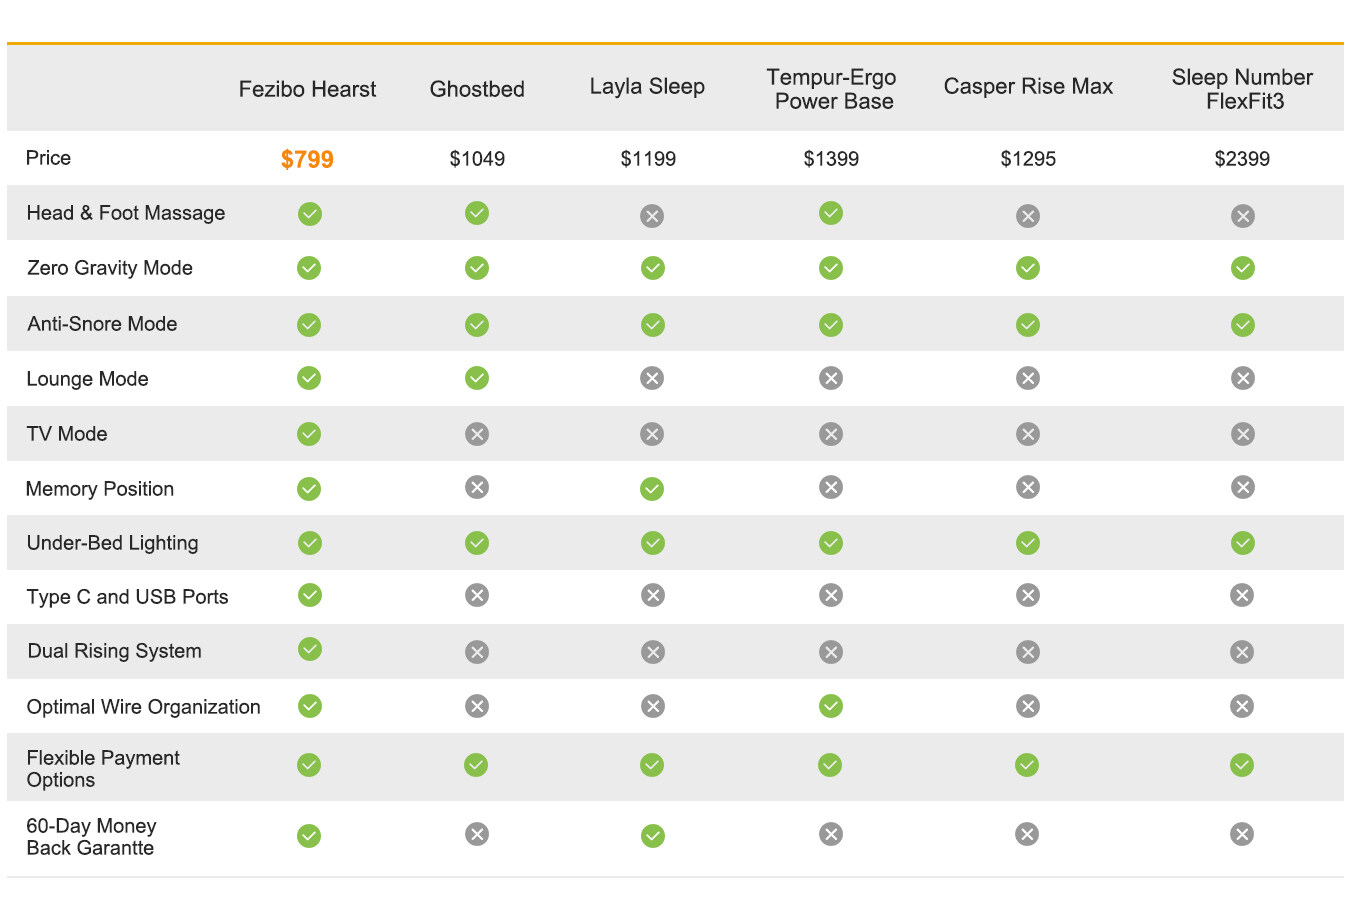This screenshot has height=910, width=1350.
Task: Click Layla Sleep Optimal Wire Organization cross
Action: coord(653,707)
